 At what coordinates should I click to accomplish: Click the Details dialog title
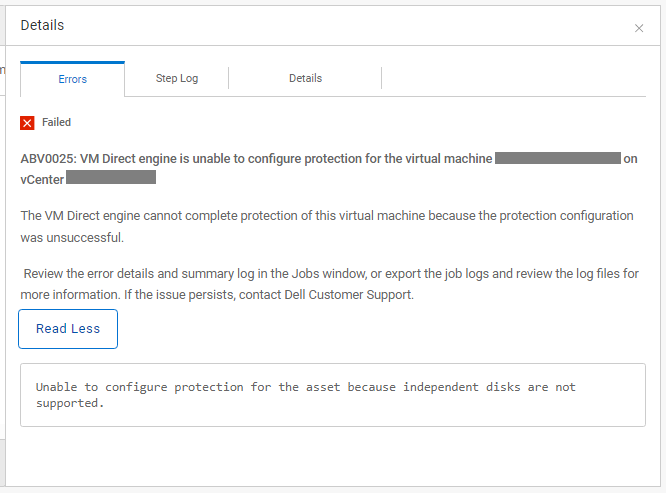pos(42,25)
